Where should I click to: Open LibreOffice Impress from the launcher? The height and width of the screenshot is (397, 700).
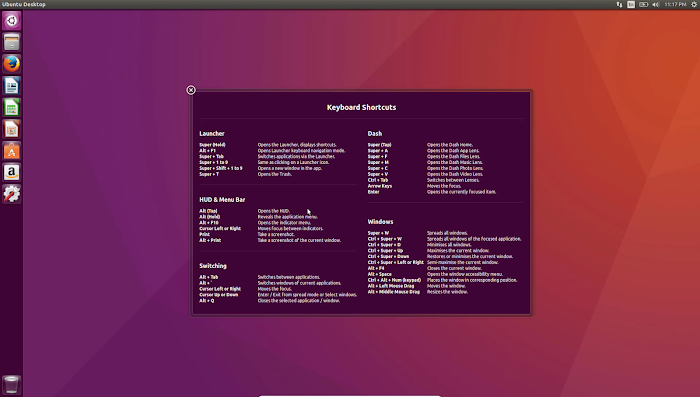click(12, 130)
